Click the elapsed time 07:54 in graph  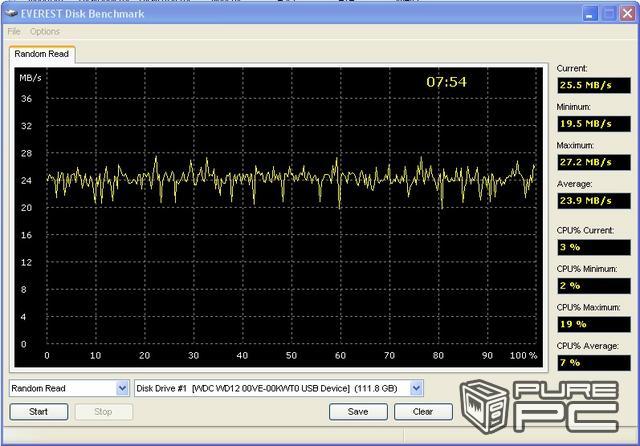click(446, 82)
